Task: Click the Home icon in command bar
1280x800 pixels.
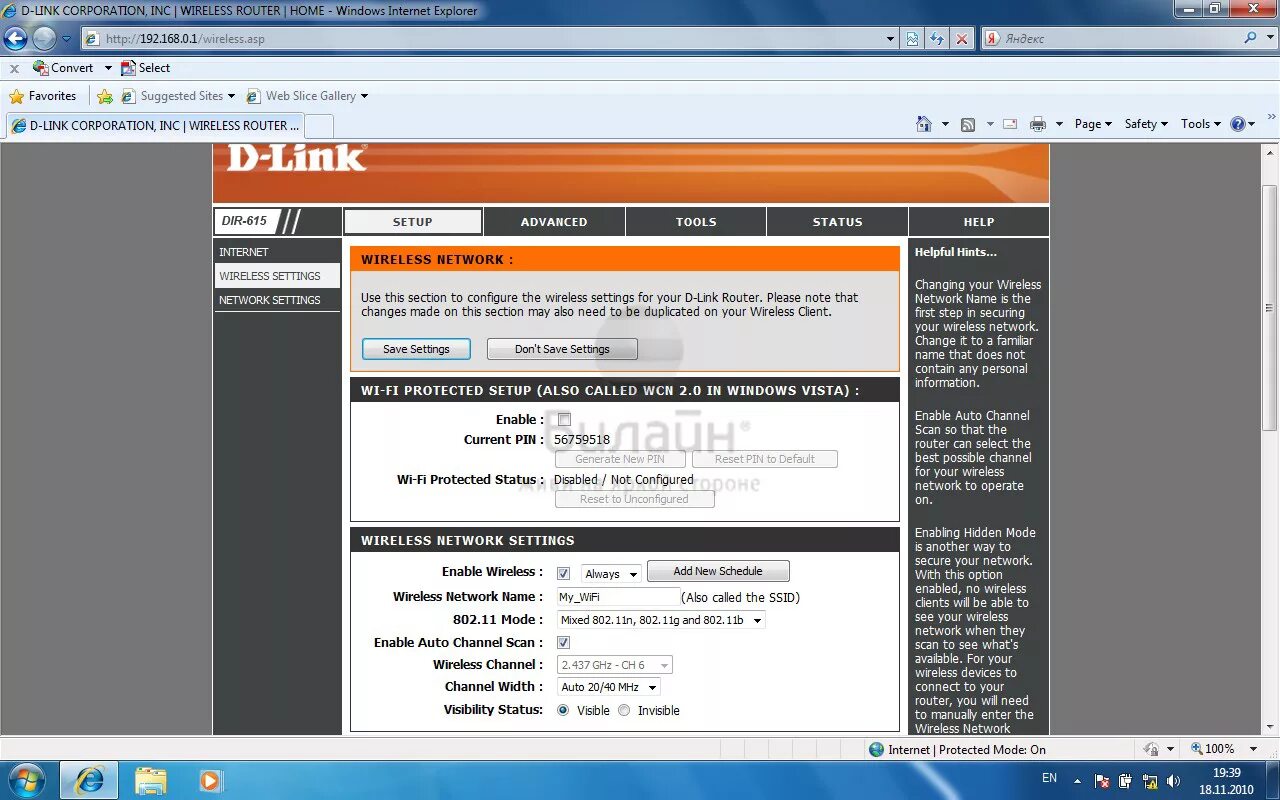Action: pyautogui.click(x=924, y=124)
